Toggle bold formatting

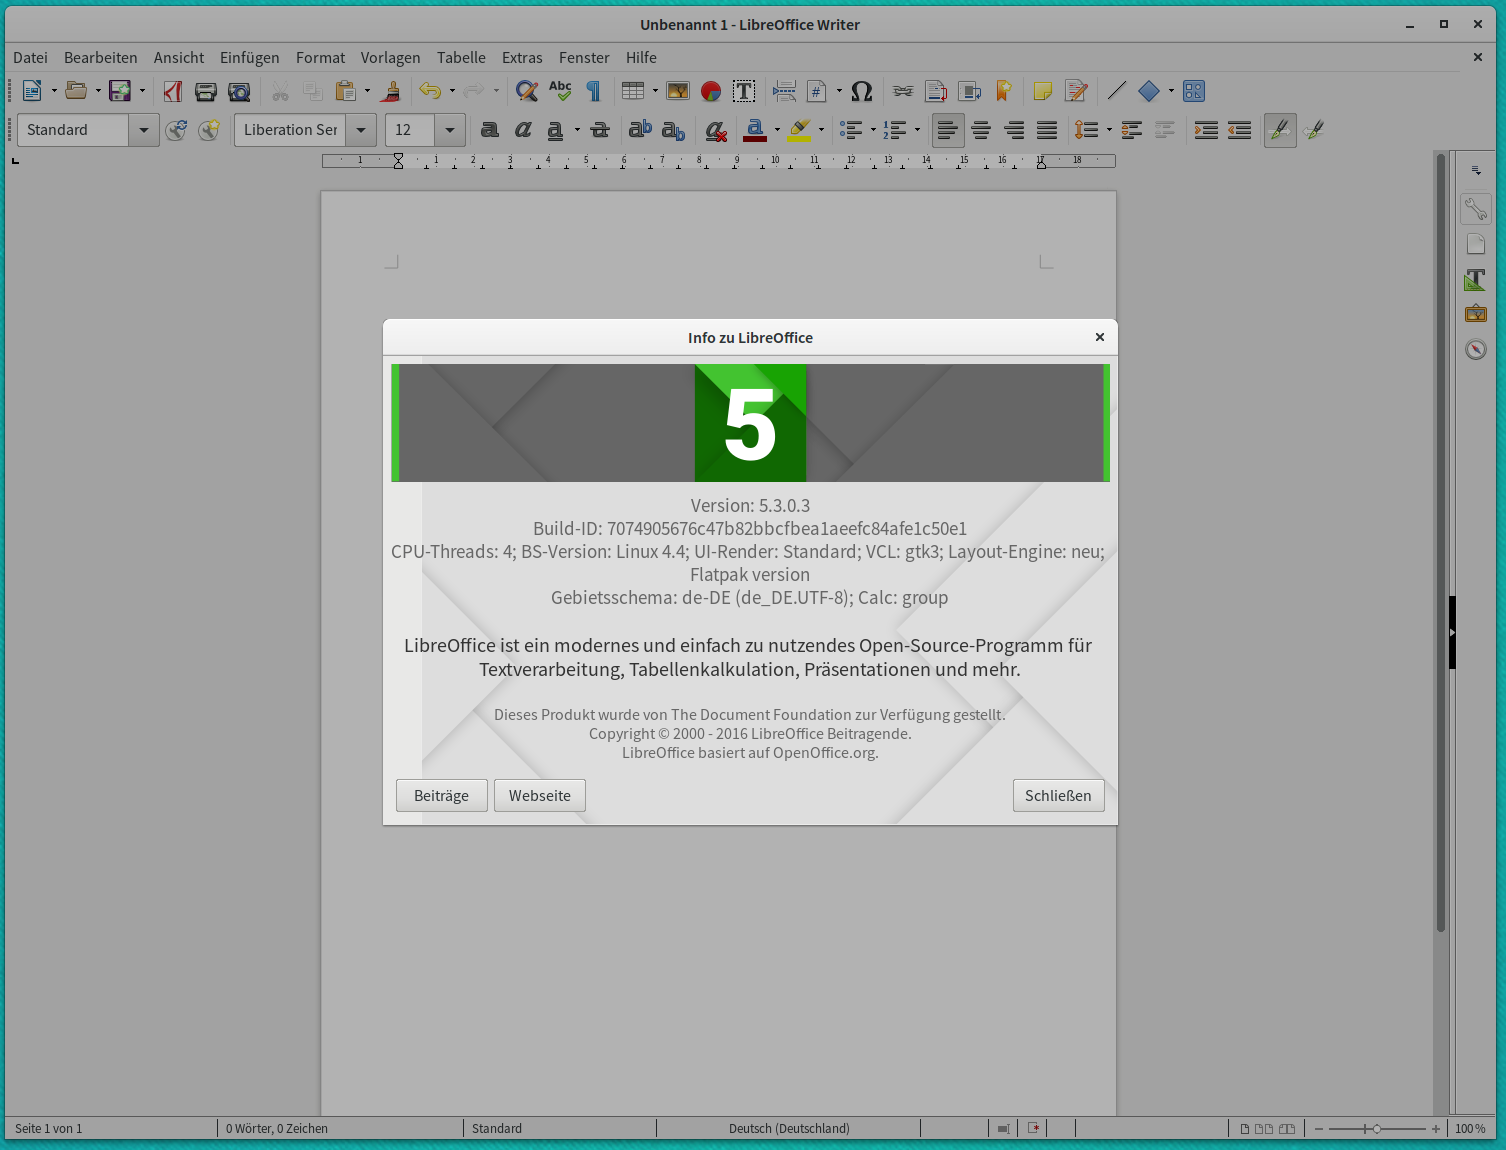[x=489, y=130]
